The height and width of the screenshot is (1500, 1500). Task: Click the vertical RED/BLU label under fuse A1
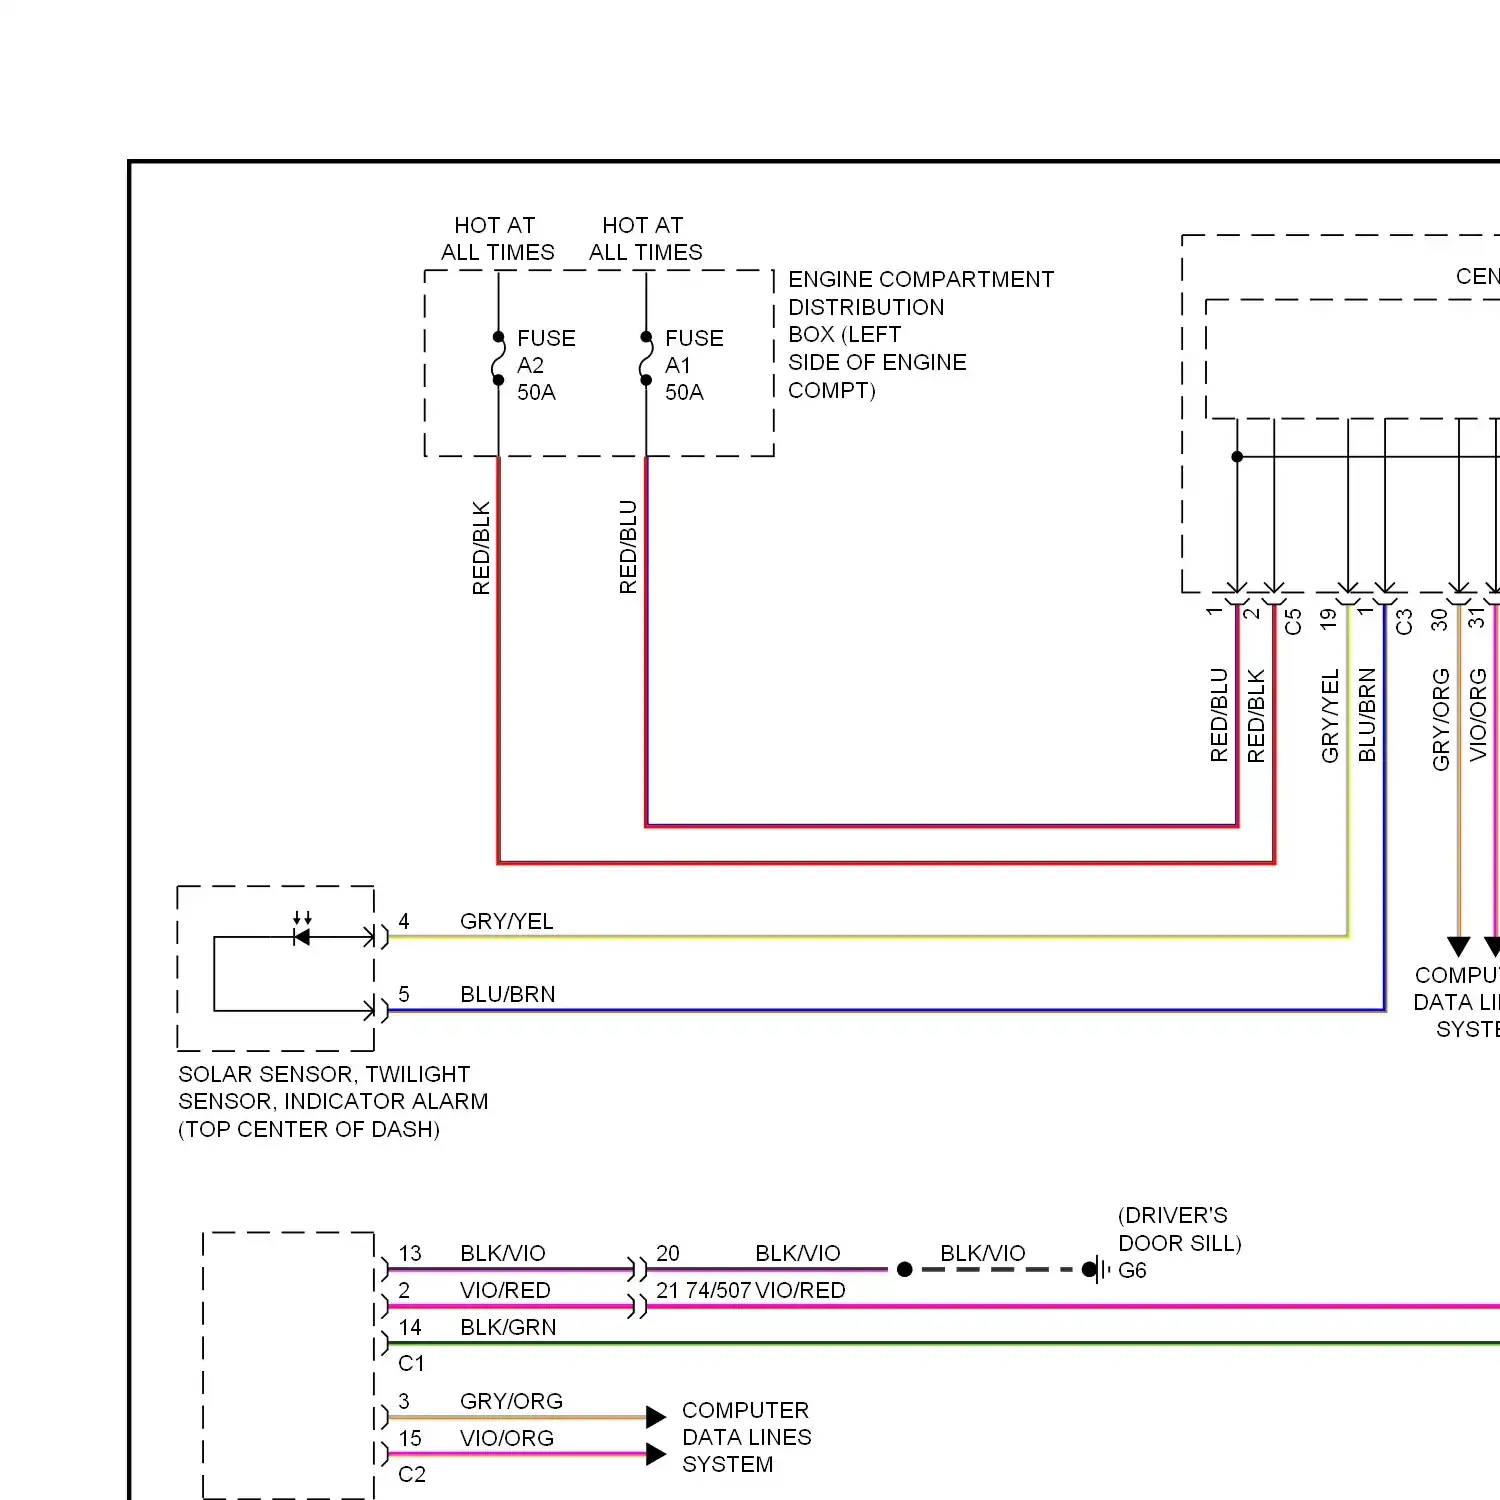(628, 547)
